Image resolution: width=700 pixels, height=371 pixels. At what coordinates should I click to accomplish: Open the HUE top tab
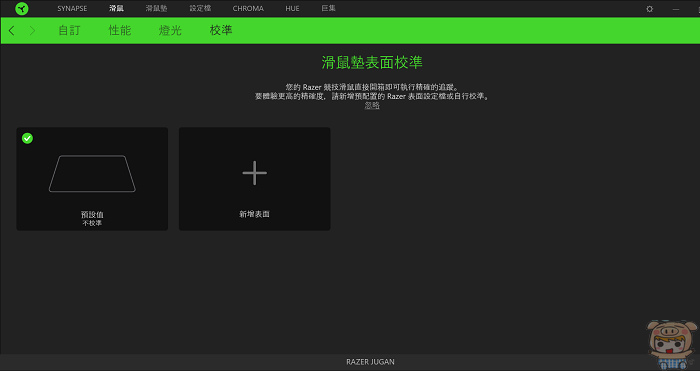pyautogui.click(x=292, y=8)
